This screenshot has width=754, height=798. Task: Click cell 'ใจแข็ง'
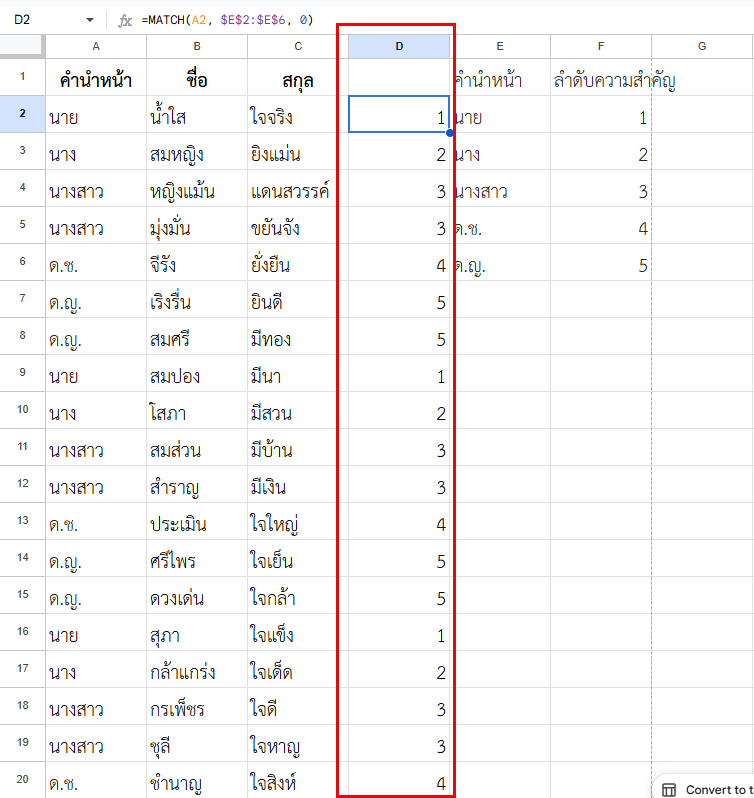(x=298, y=632)
